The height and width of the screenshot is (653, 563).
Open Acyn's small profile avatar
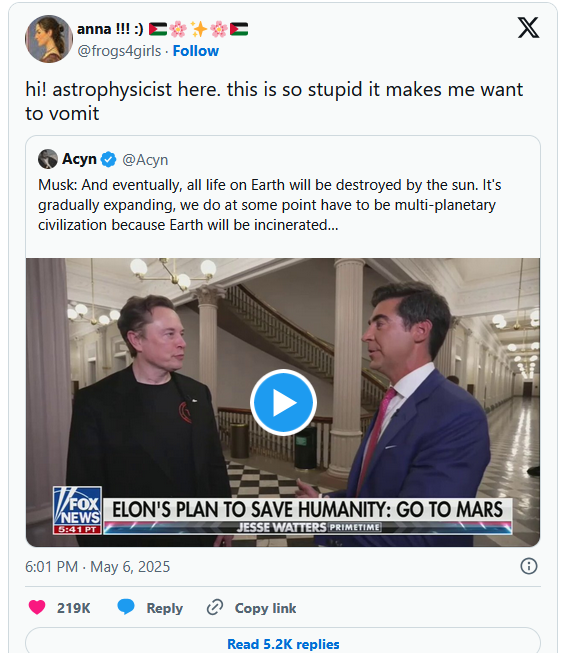48,159
